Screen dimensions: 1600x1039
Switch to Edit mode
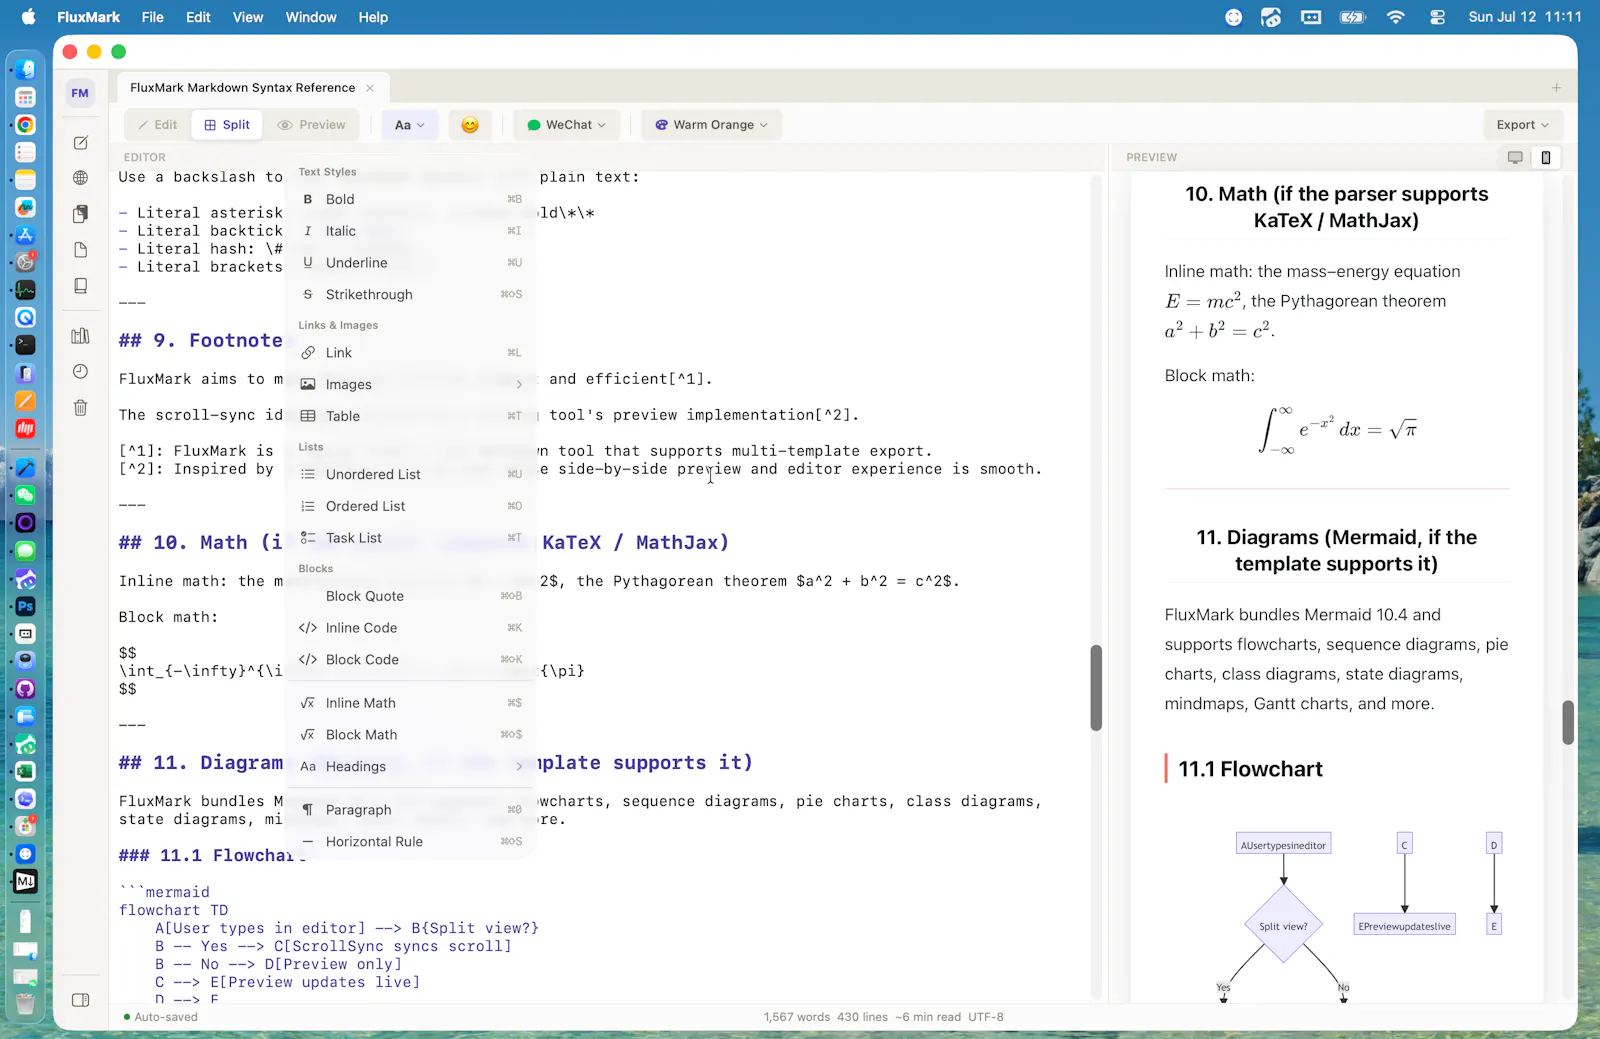tap(158, 125)
